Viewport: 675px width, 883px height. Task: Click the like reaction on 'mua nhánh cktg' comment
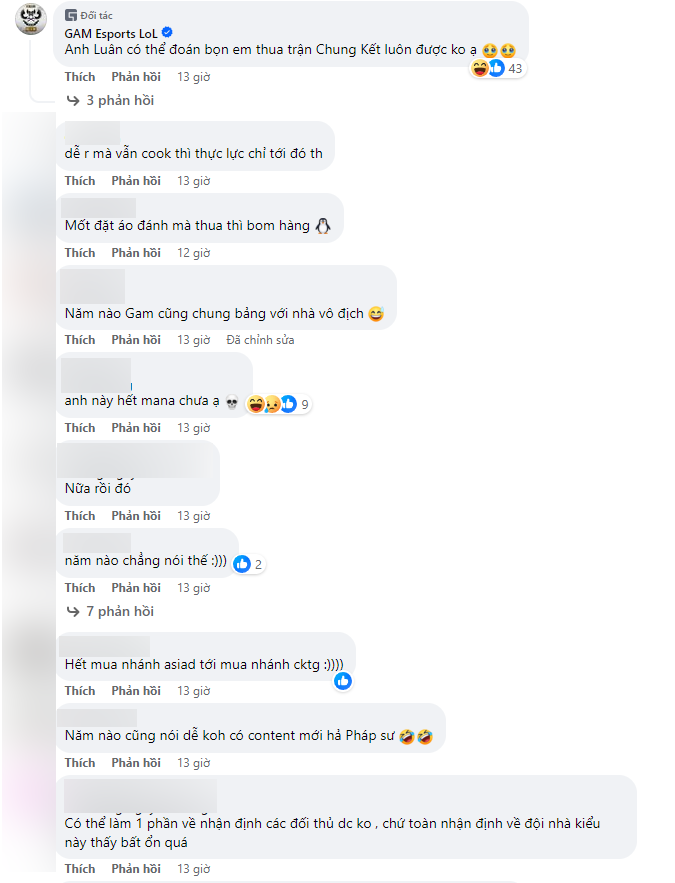[343, 681]
